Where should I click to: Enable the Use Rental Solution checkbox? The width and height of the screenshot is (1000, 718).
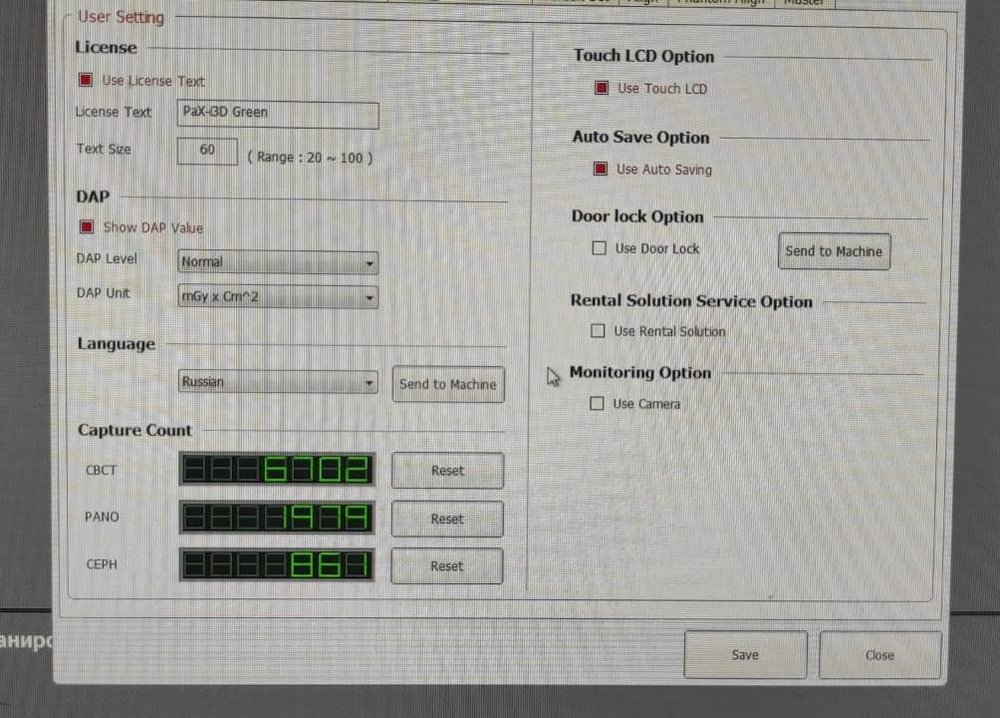coord(598,331)
